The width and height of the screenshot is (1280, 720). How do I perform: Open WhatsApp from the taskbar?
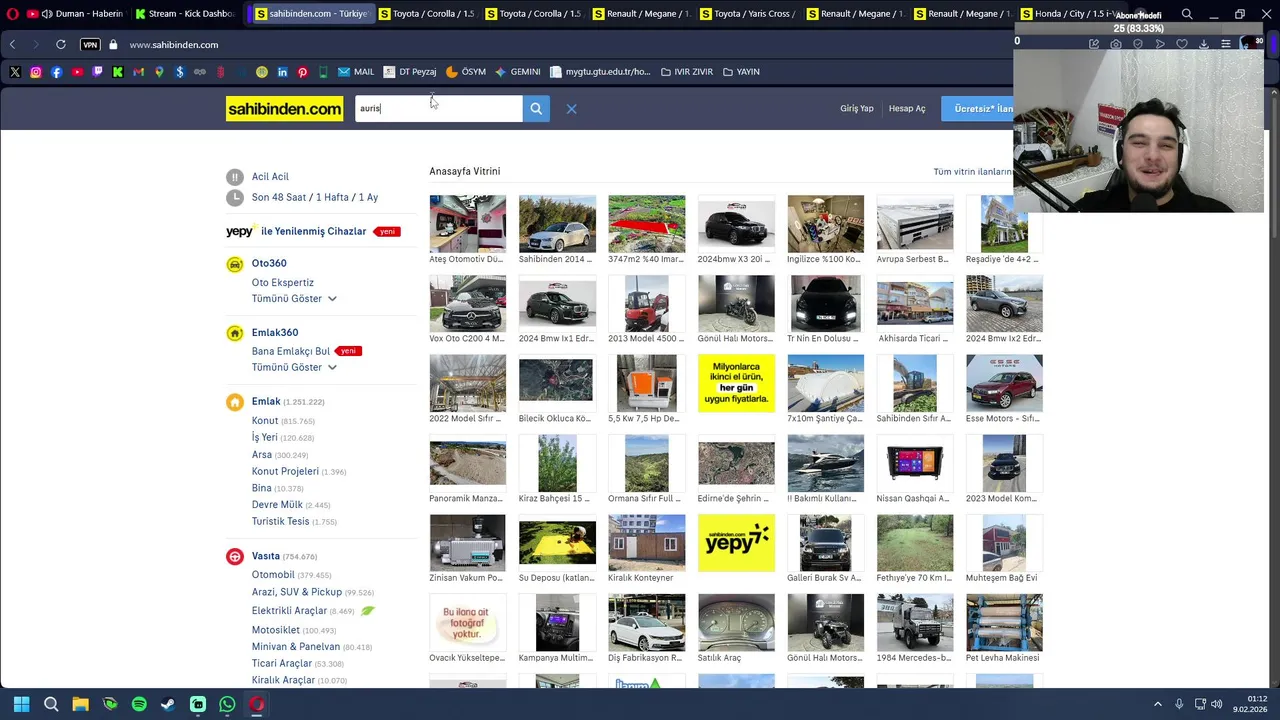tap(227, 704)
